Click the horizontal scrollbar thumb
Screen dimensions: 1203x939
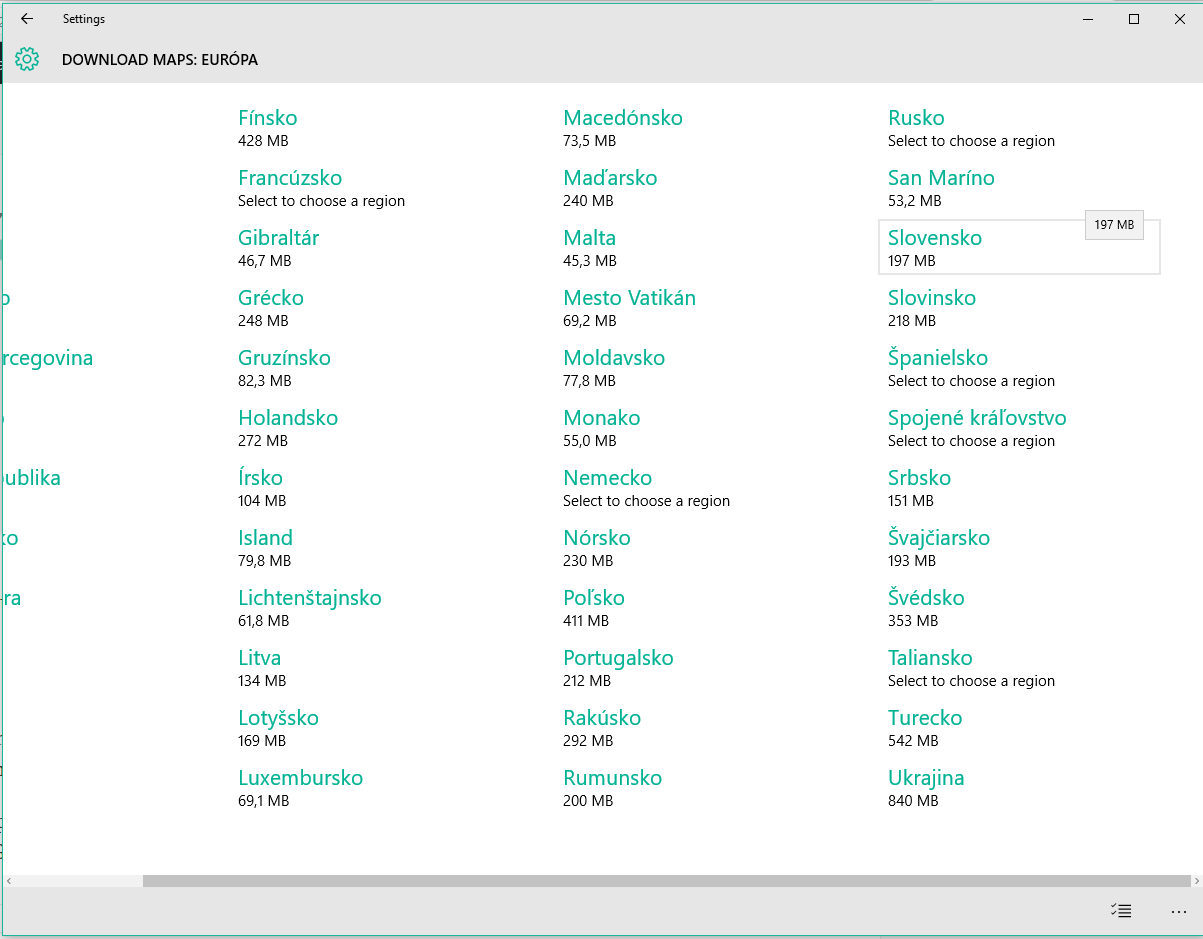tap(665, 881)
